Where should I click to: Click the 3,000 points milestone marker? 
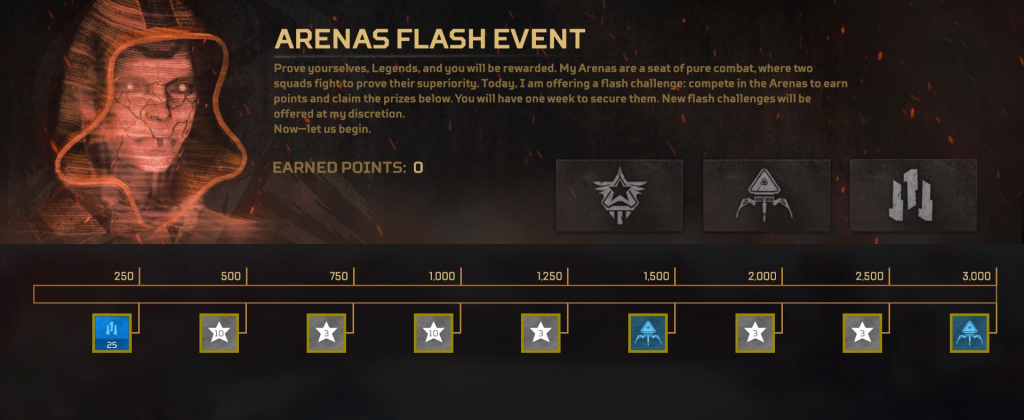pyautogui.click(x=976, y=276)
